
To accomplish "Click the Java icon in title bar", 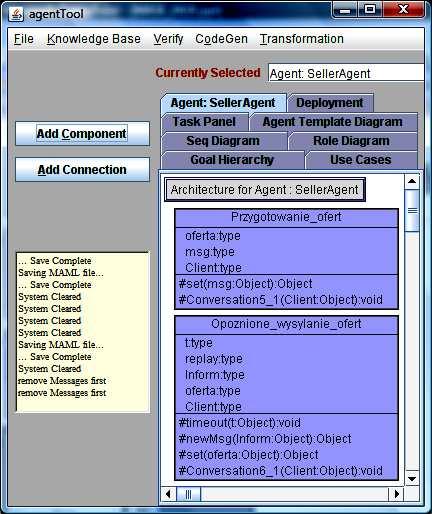I will tap(16, 14).
